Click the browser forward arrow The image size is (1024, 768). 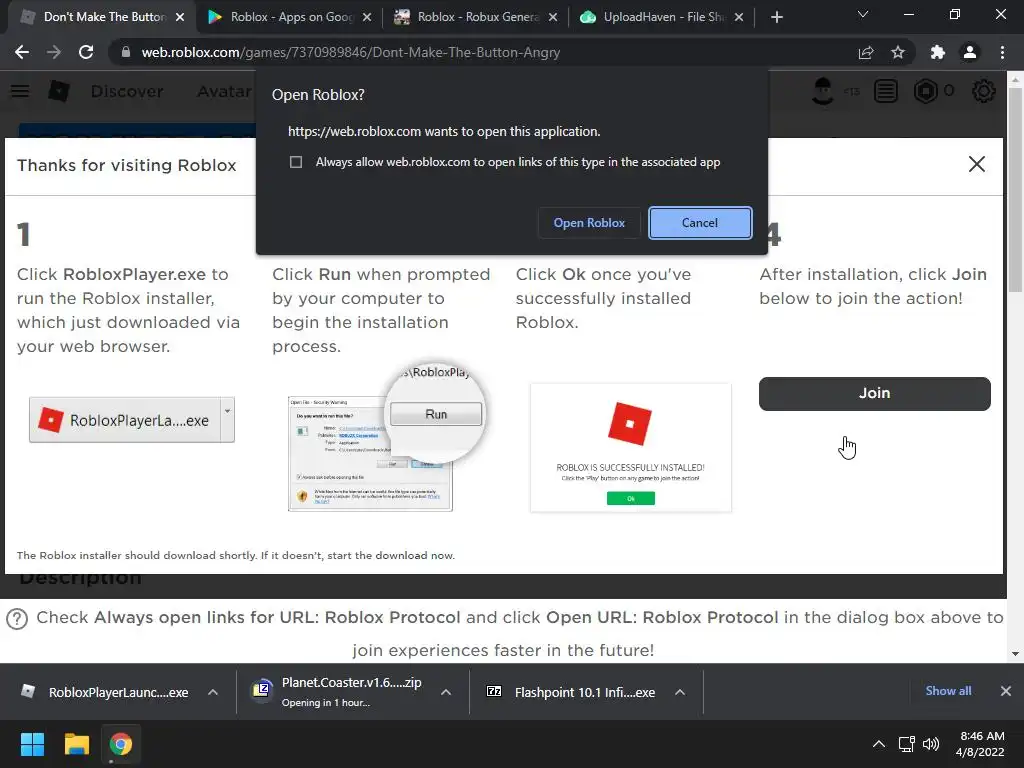(x=54, y=52)
